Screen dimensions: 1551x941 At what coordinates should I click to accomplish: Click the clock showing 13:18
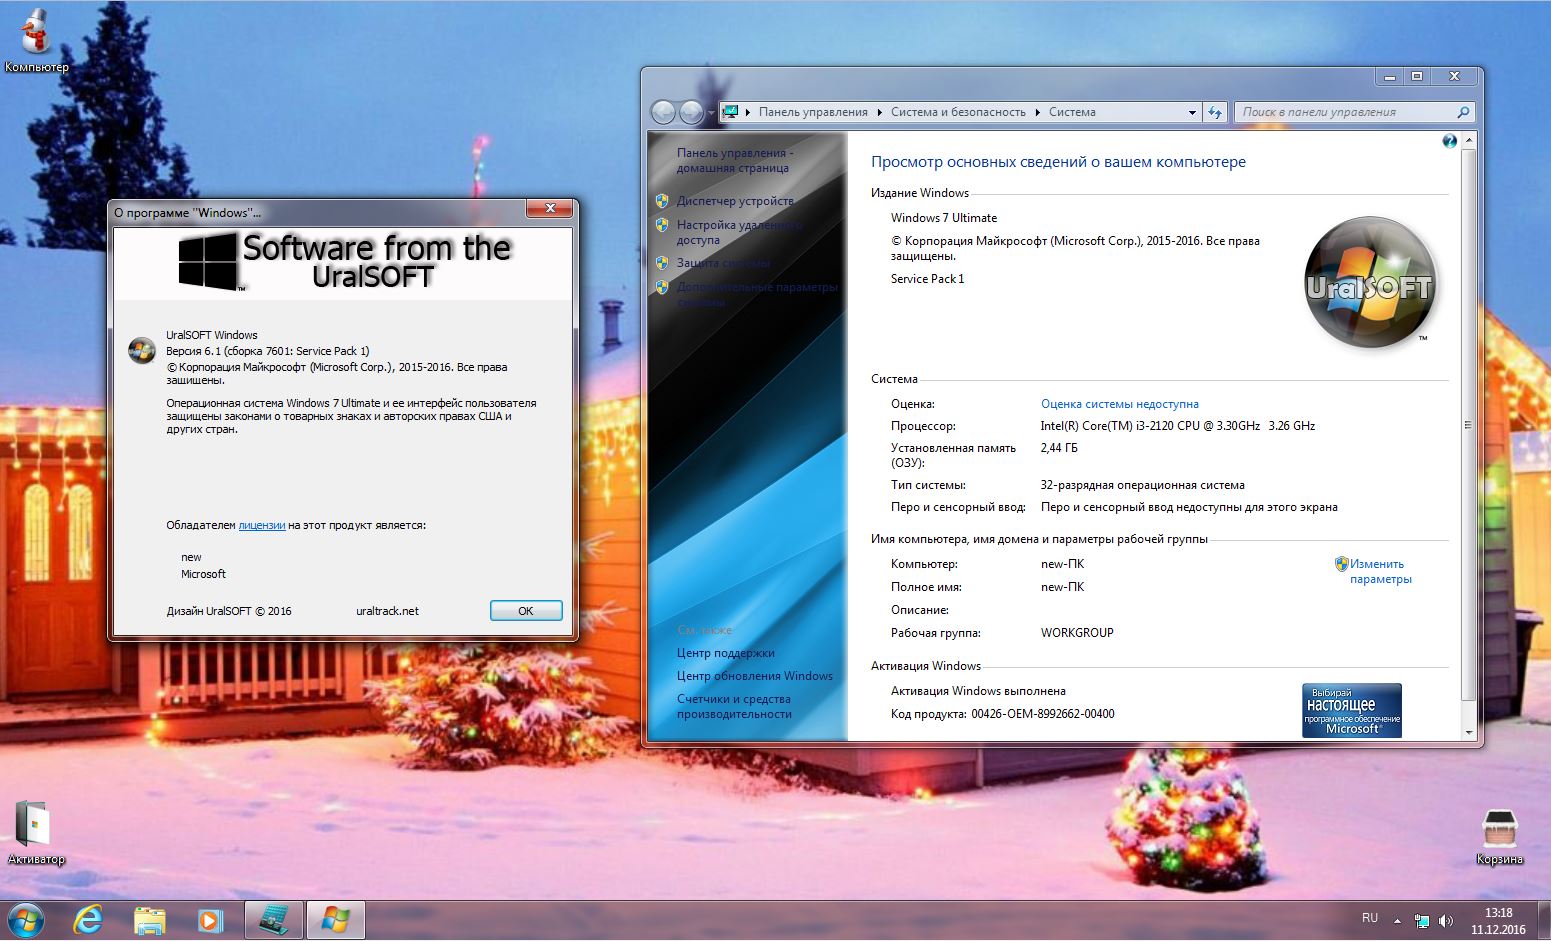(x=1498, y=913)
